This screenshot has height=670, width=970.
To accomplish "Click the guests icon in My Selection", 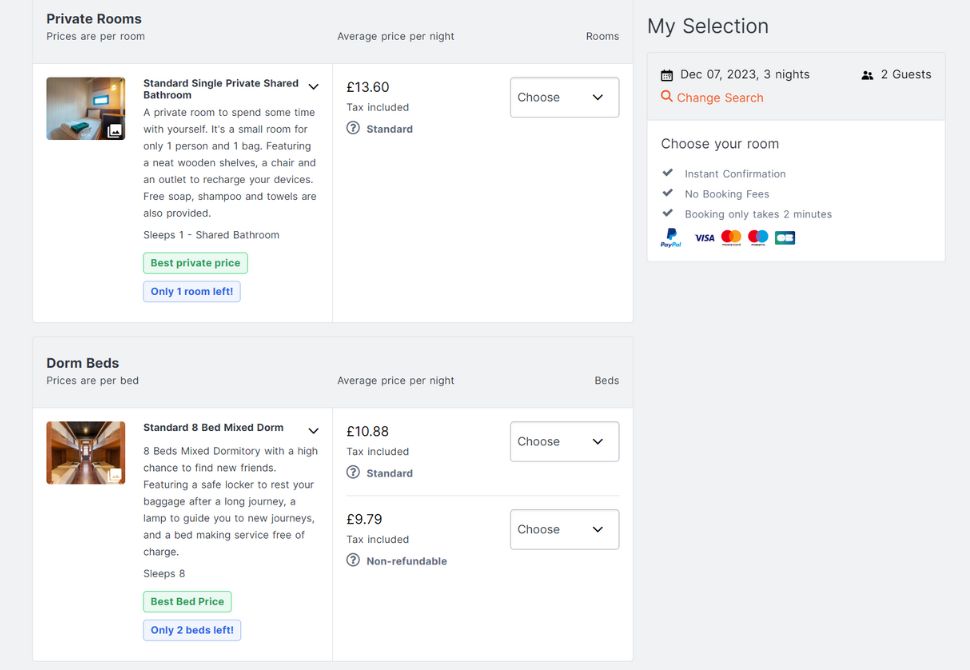I will click(x=867, y=75).
